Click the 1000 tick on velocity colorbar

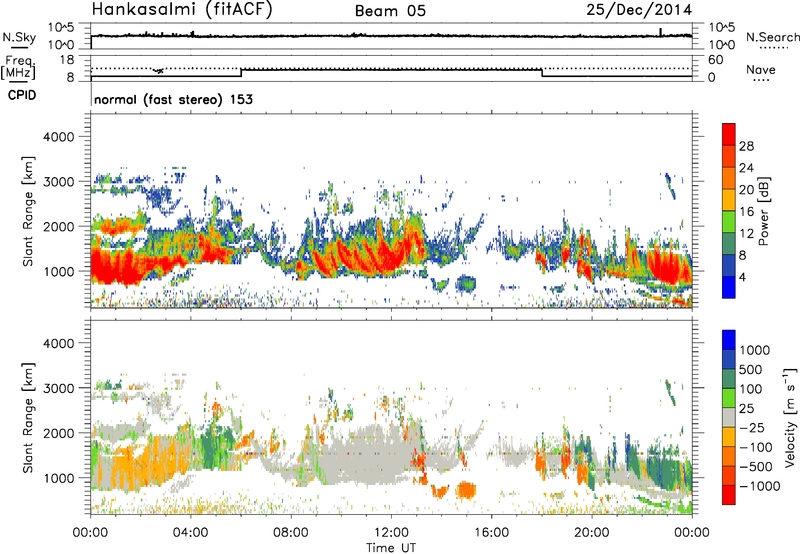754,350
